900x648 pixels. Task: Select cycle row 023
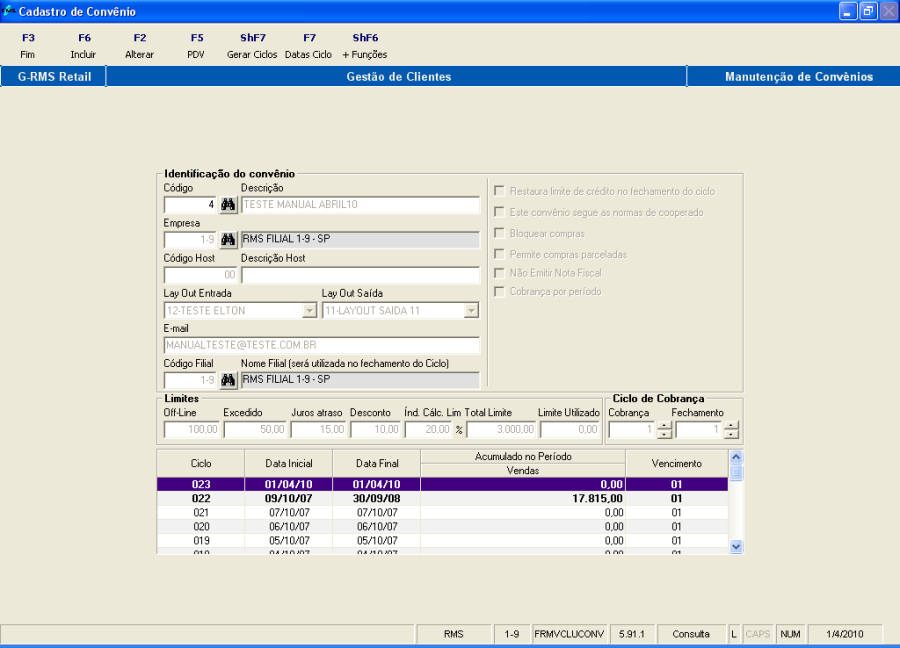click(442, 484)
